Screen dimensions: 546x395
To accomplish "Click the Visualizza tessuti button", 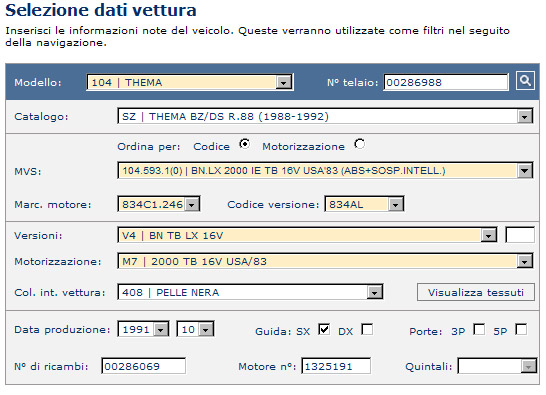I will point(476,292).
